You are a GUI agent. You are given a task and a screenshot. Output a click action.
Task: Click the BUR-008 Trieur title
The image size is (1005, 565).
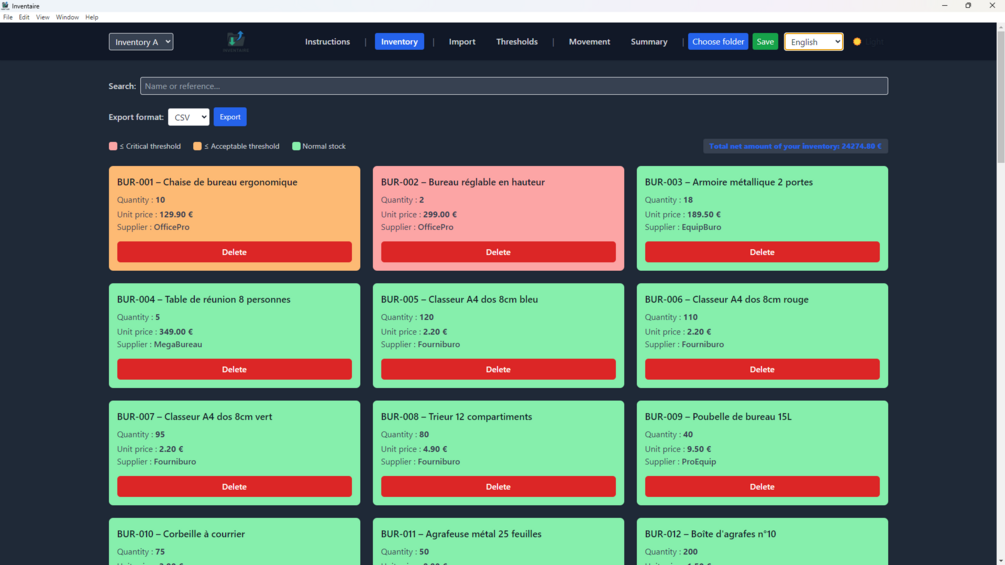[x=456, y=416]
